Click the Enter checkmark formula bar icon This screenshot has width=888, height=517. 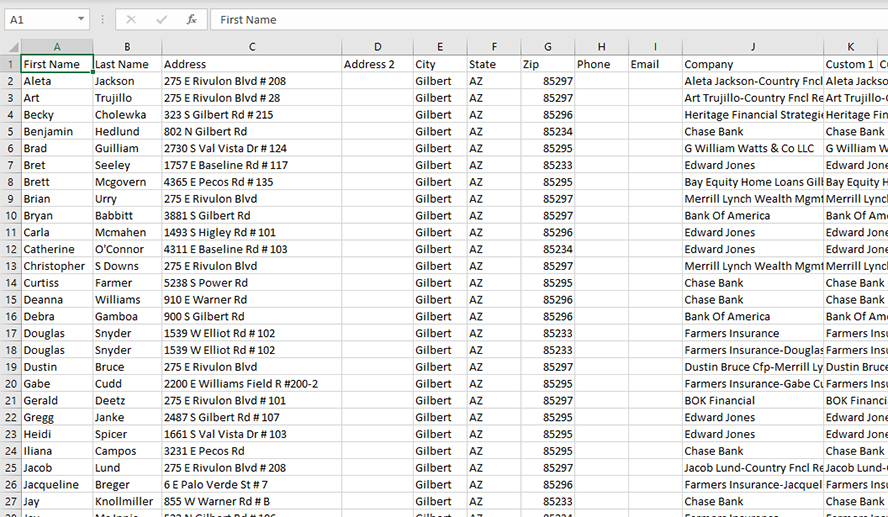tap(161, 20)
